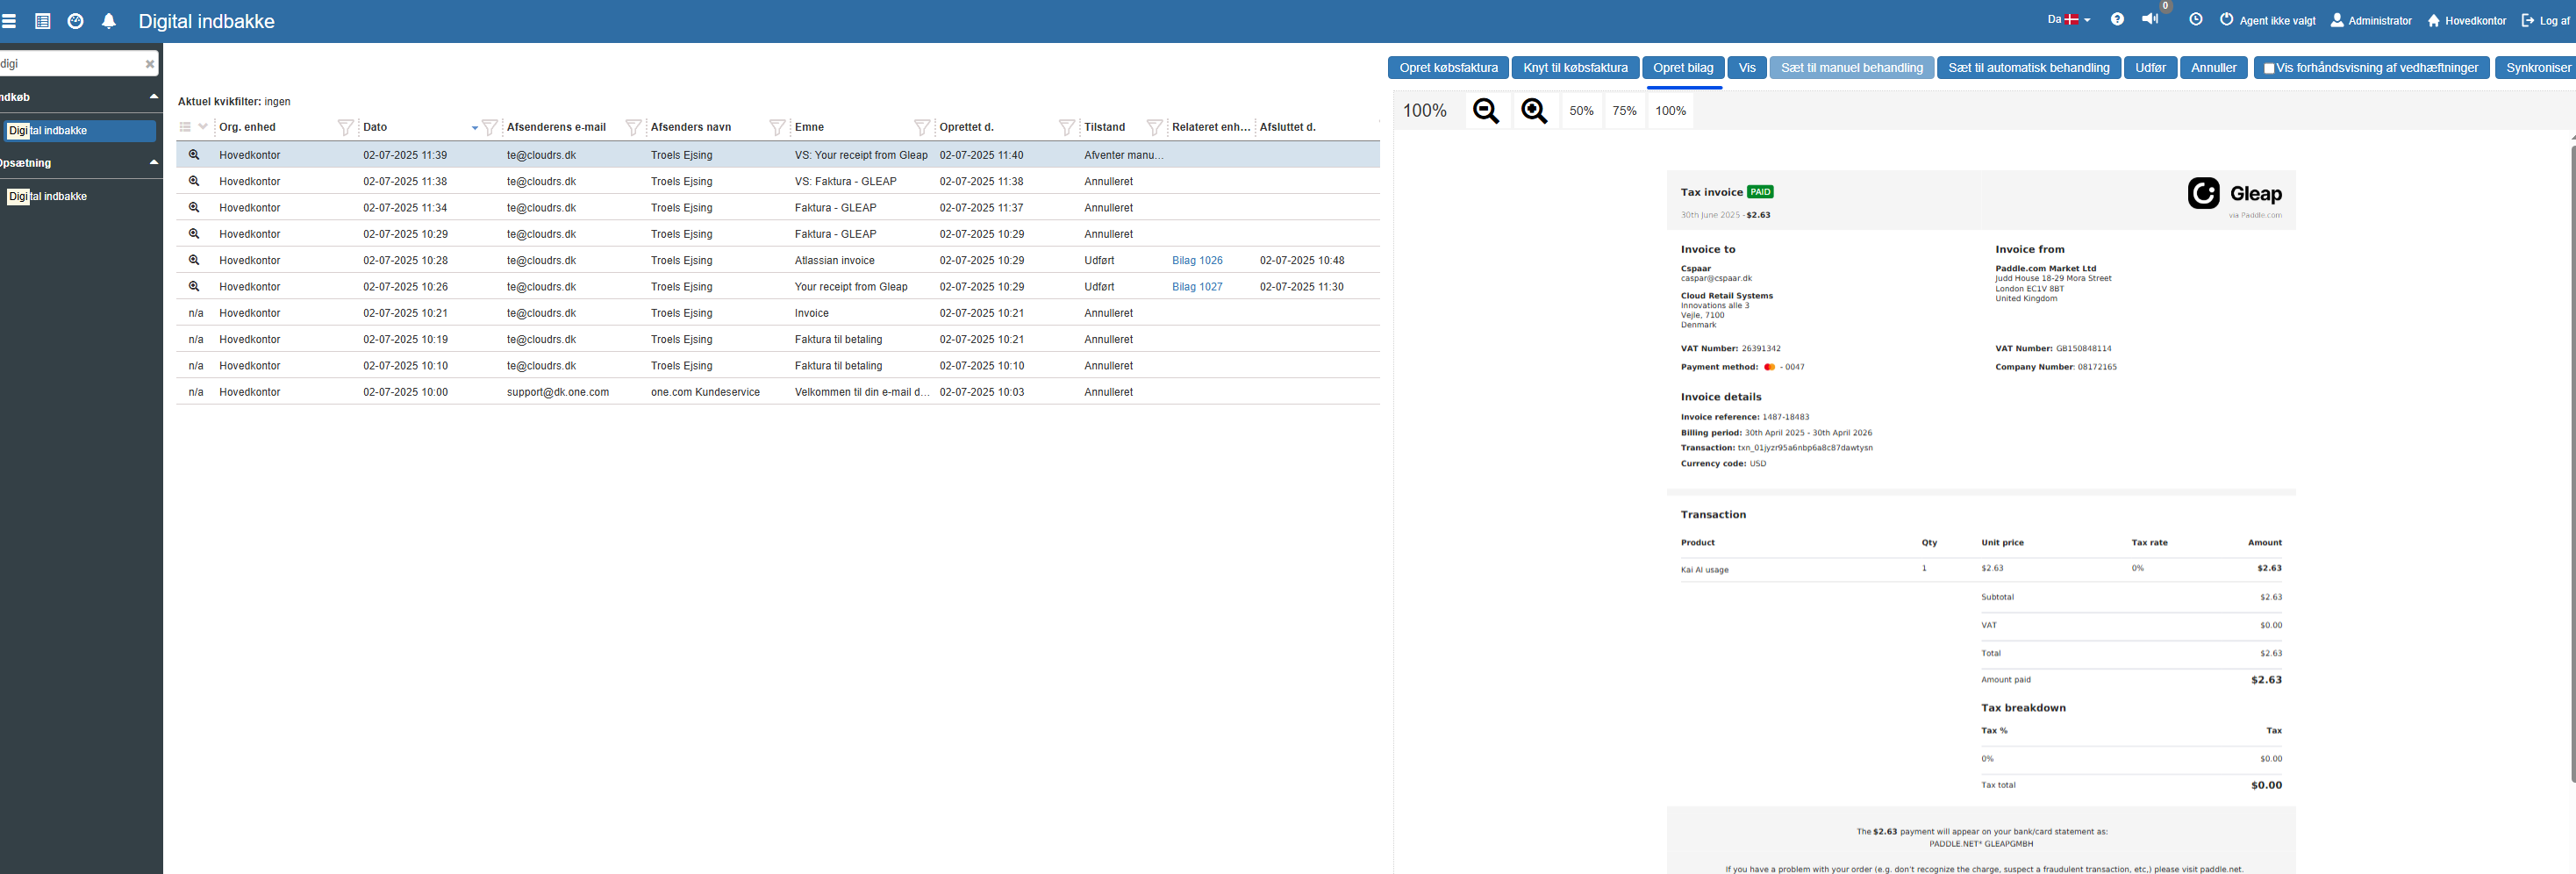
Task: Open the dashboard gauge icon
Action: [x=75, y=21]
